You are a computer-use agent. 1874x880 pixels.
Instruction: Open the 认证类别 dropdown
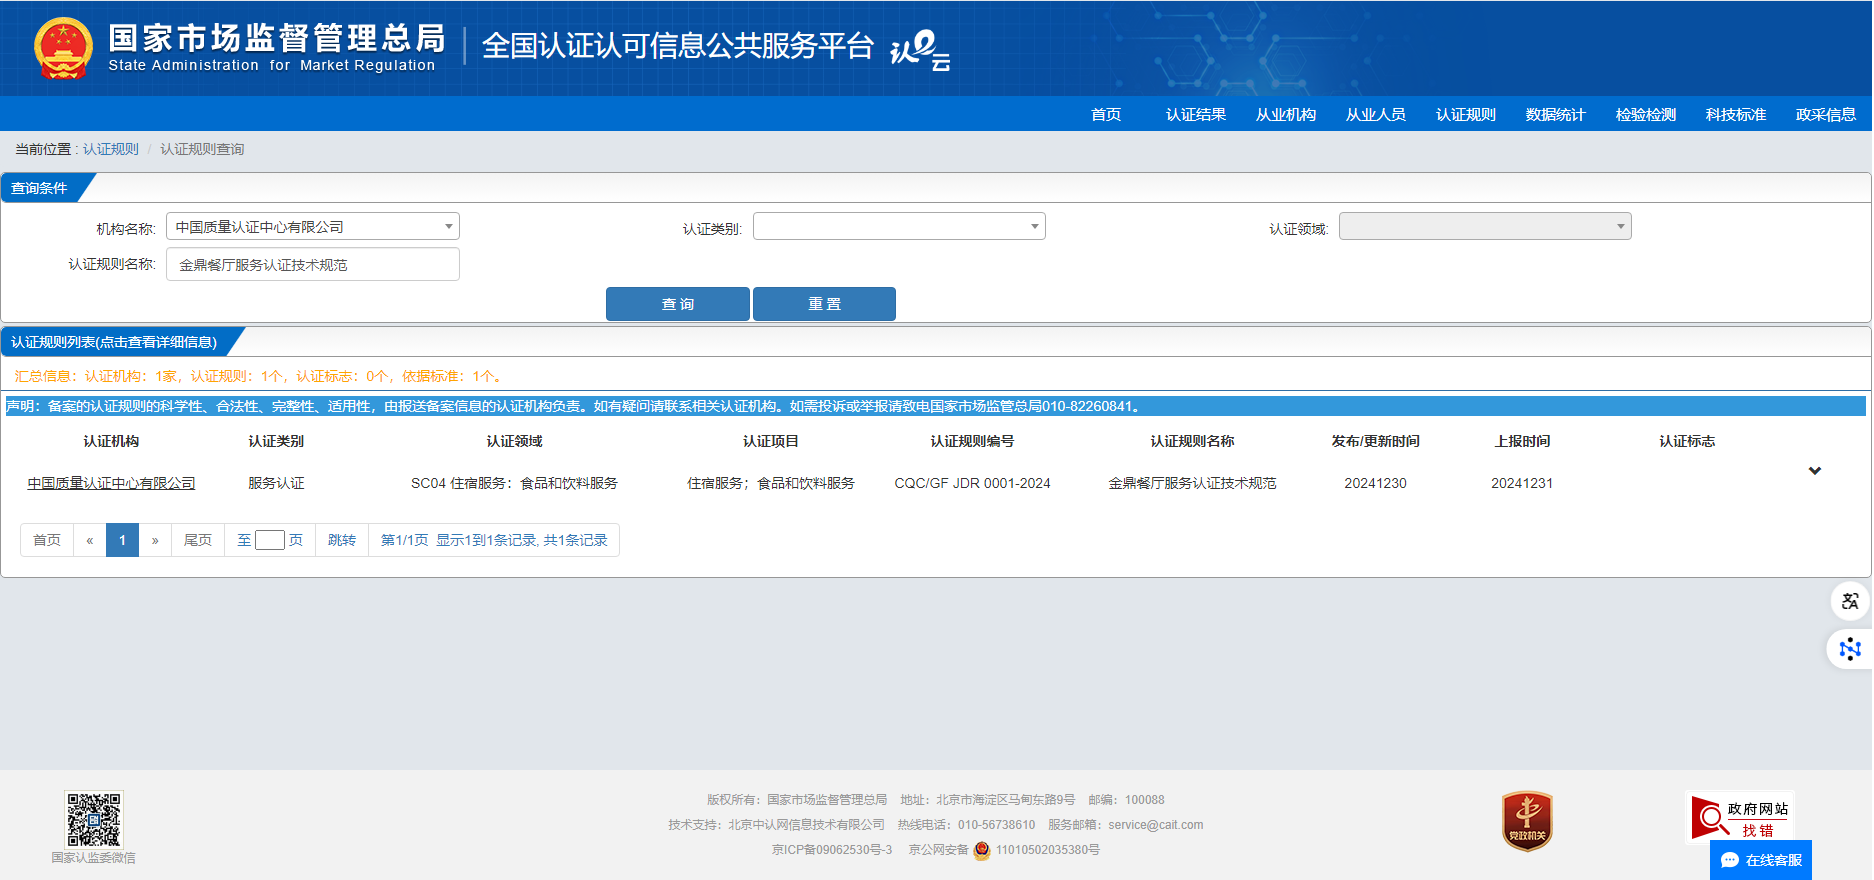click(x=899, y=227)
